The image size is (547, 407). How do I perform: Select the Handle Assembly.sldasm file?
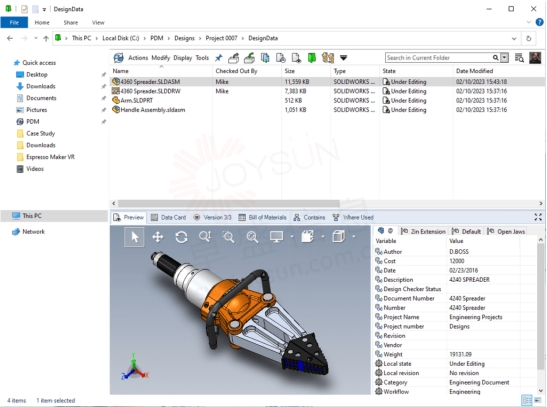(153, 110)
